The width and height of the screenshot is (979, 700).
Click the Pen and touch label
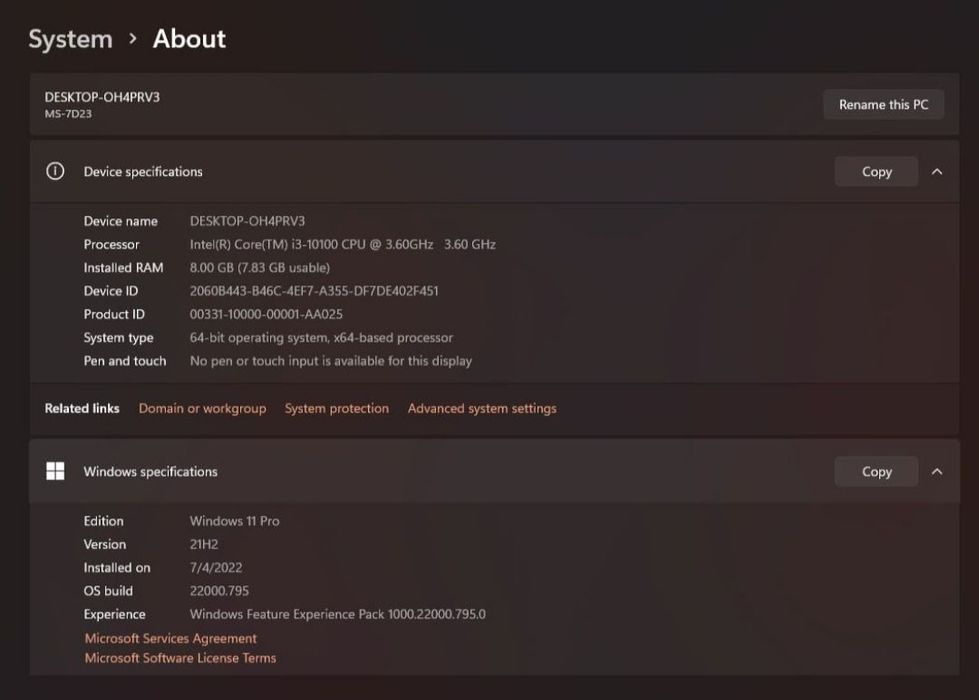tap(125, 361)
